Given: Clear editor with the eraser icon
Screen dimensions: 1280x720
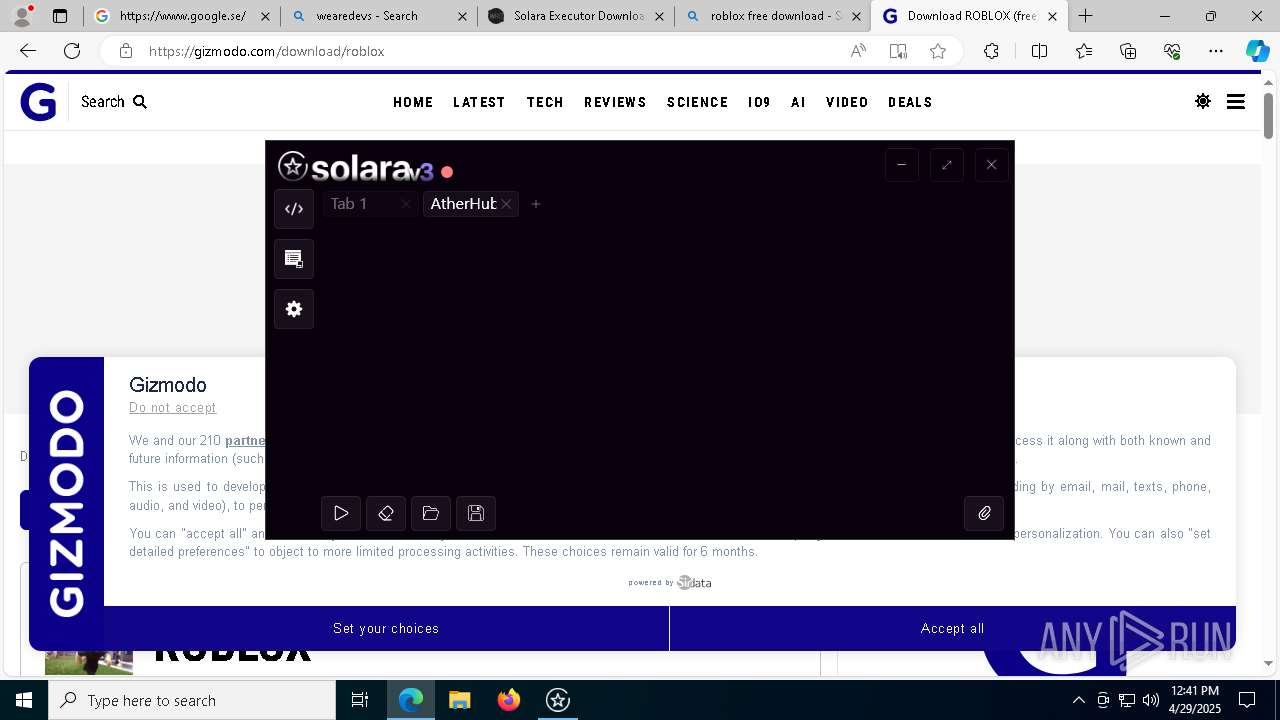Looking at the screenshot, I should coord(386,513).
